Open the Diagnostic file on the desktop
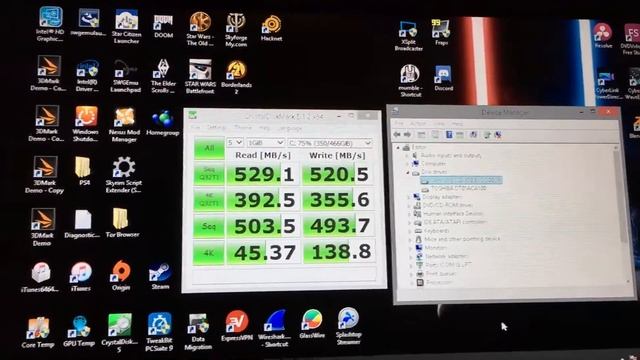The width and height of the screenshot is (640, 360). point(82,224)
